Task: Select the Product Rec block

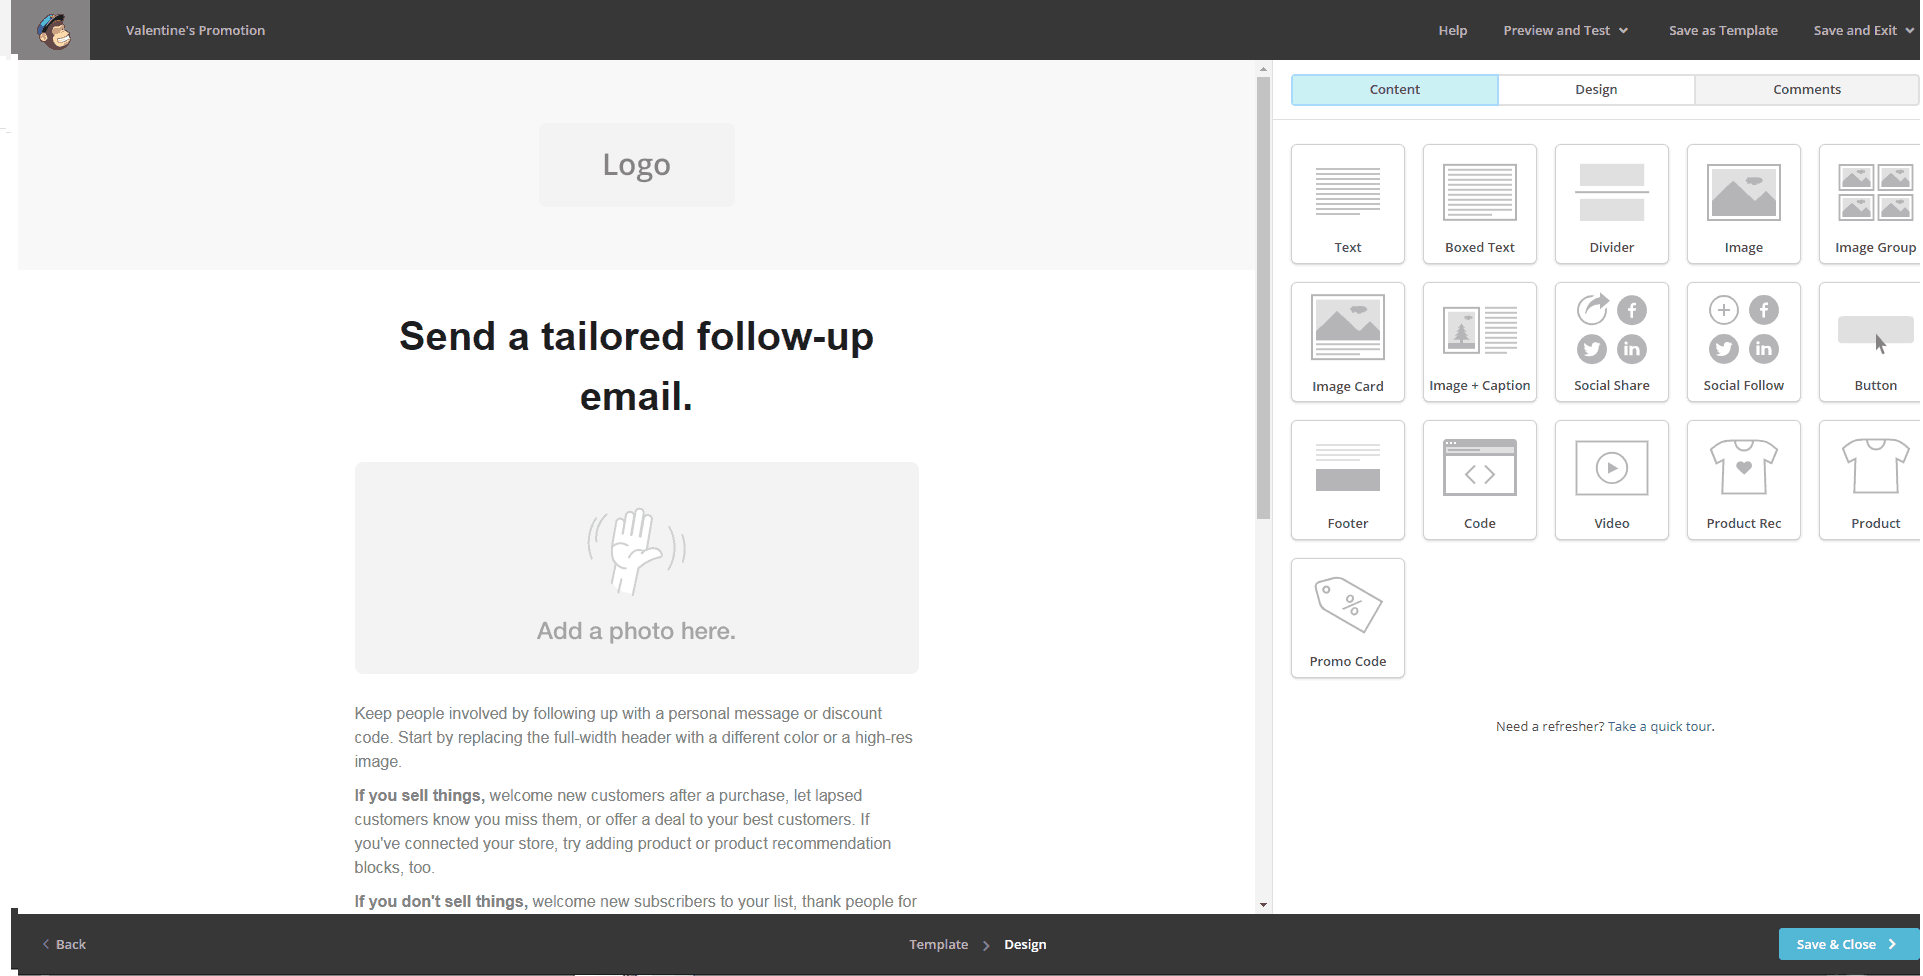Action: coord(1743,480)
